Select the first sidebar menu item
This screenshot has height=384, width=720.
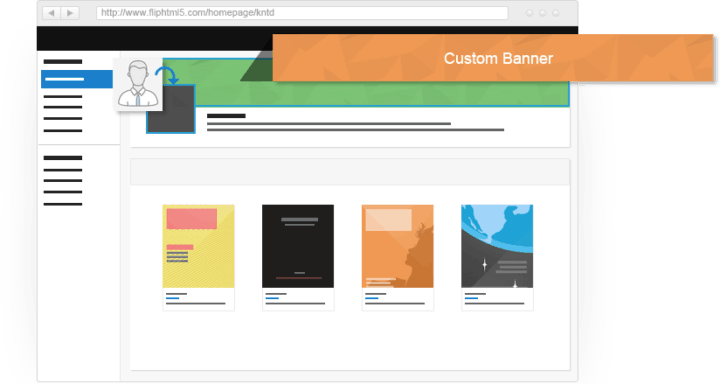click(x=63, y=62)
